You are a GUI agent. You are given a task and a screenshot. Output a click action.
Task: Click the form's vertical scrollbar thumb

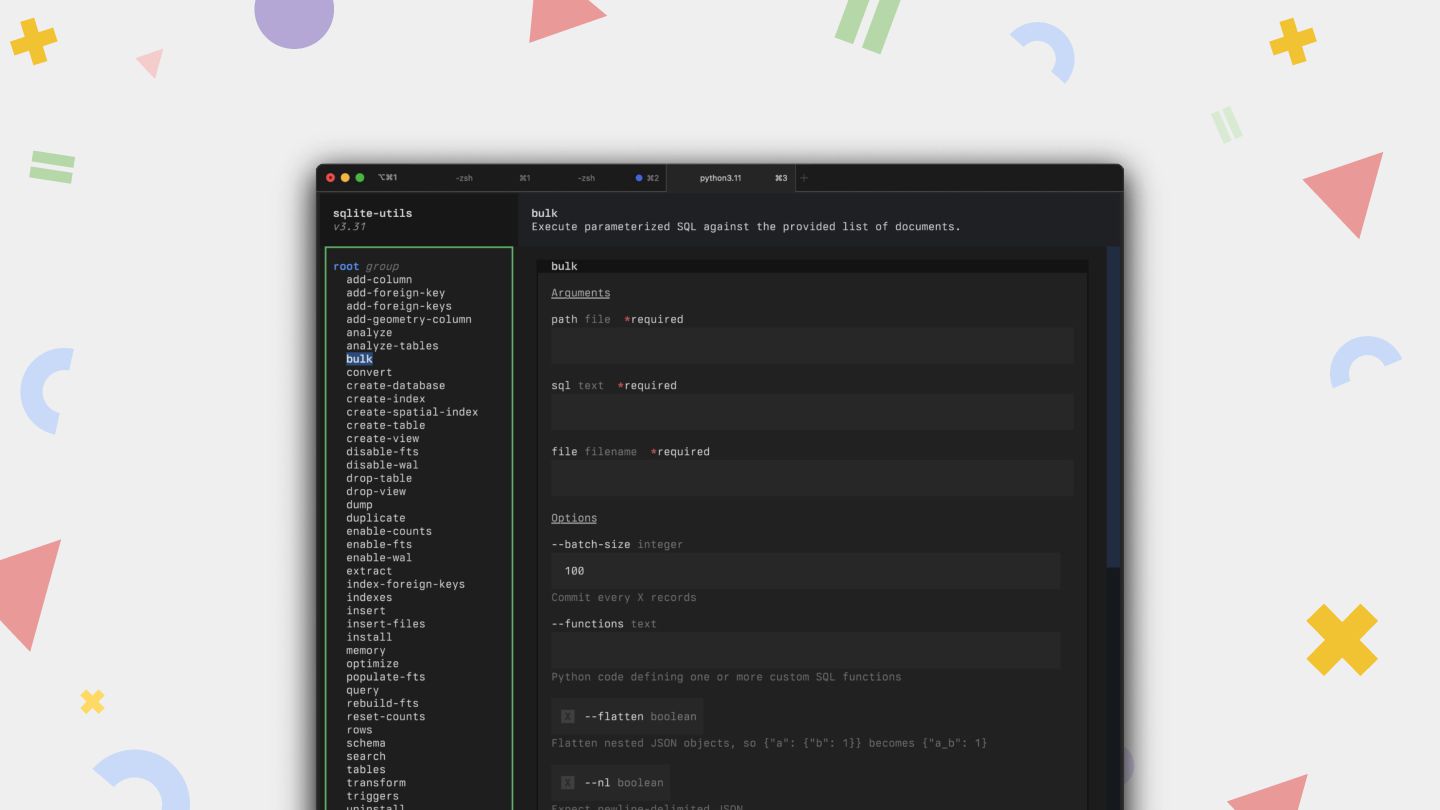click(1113, 407)
